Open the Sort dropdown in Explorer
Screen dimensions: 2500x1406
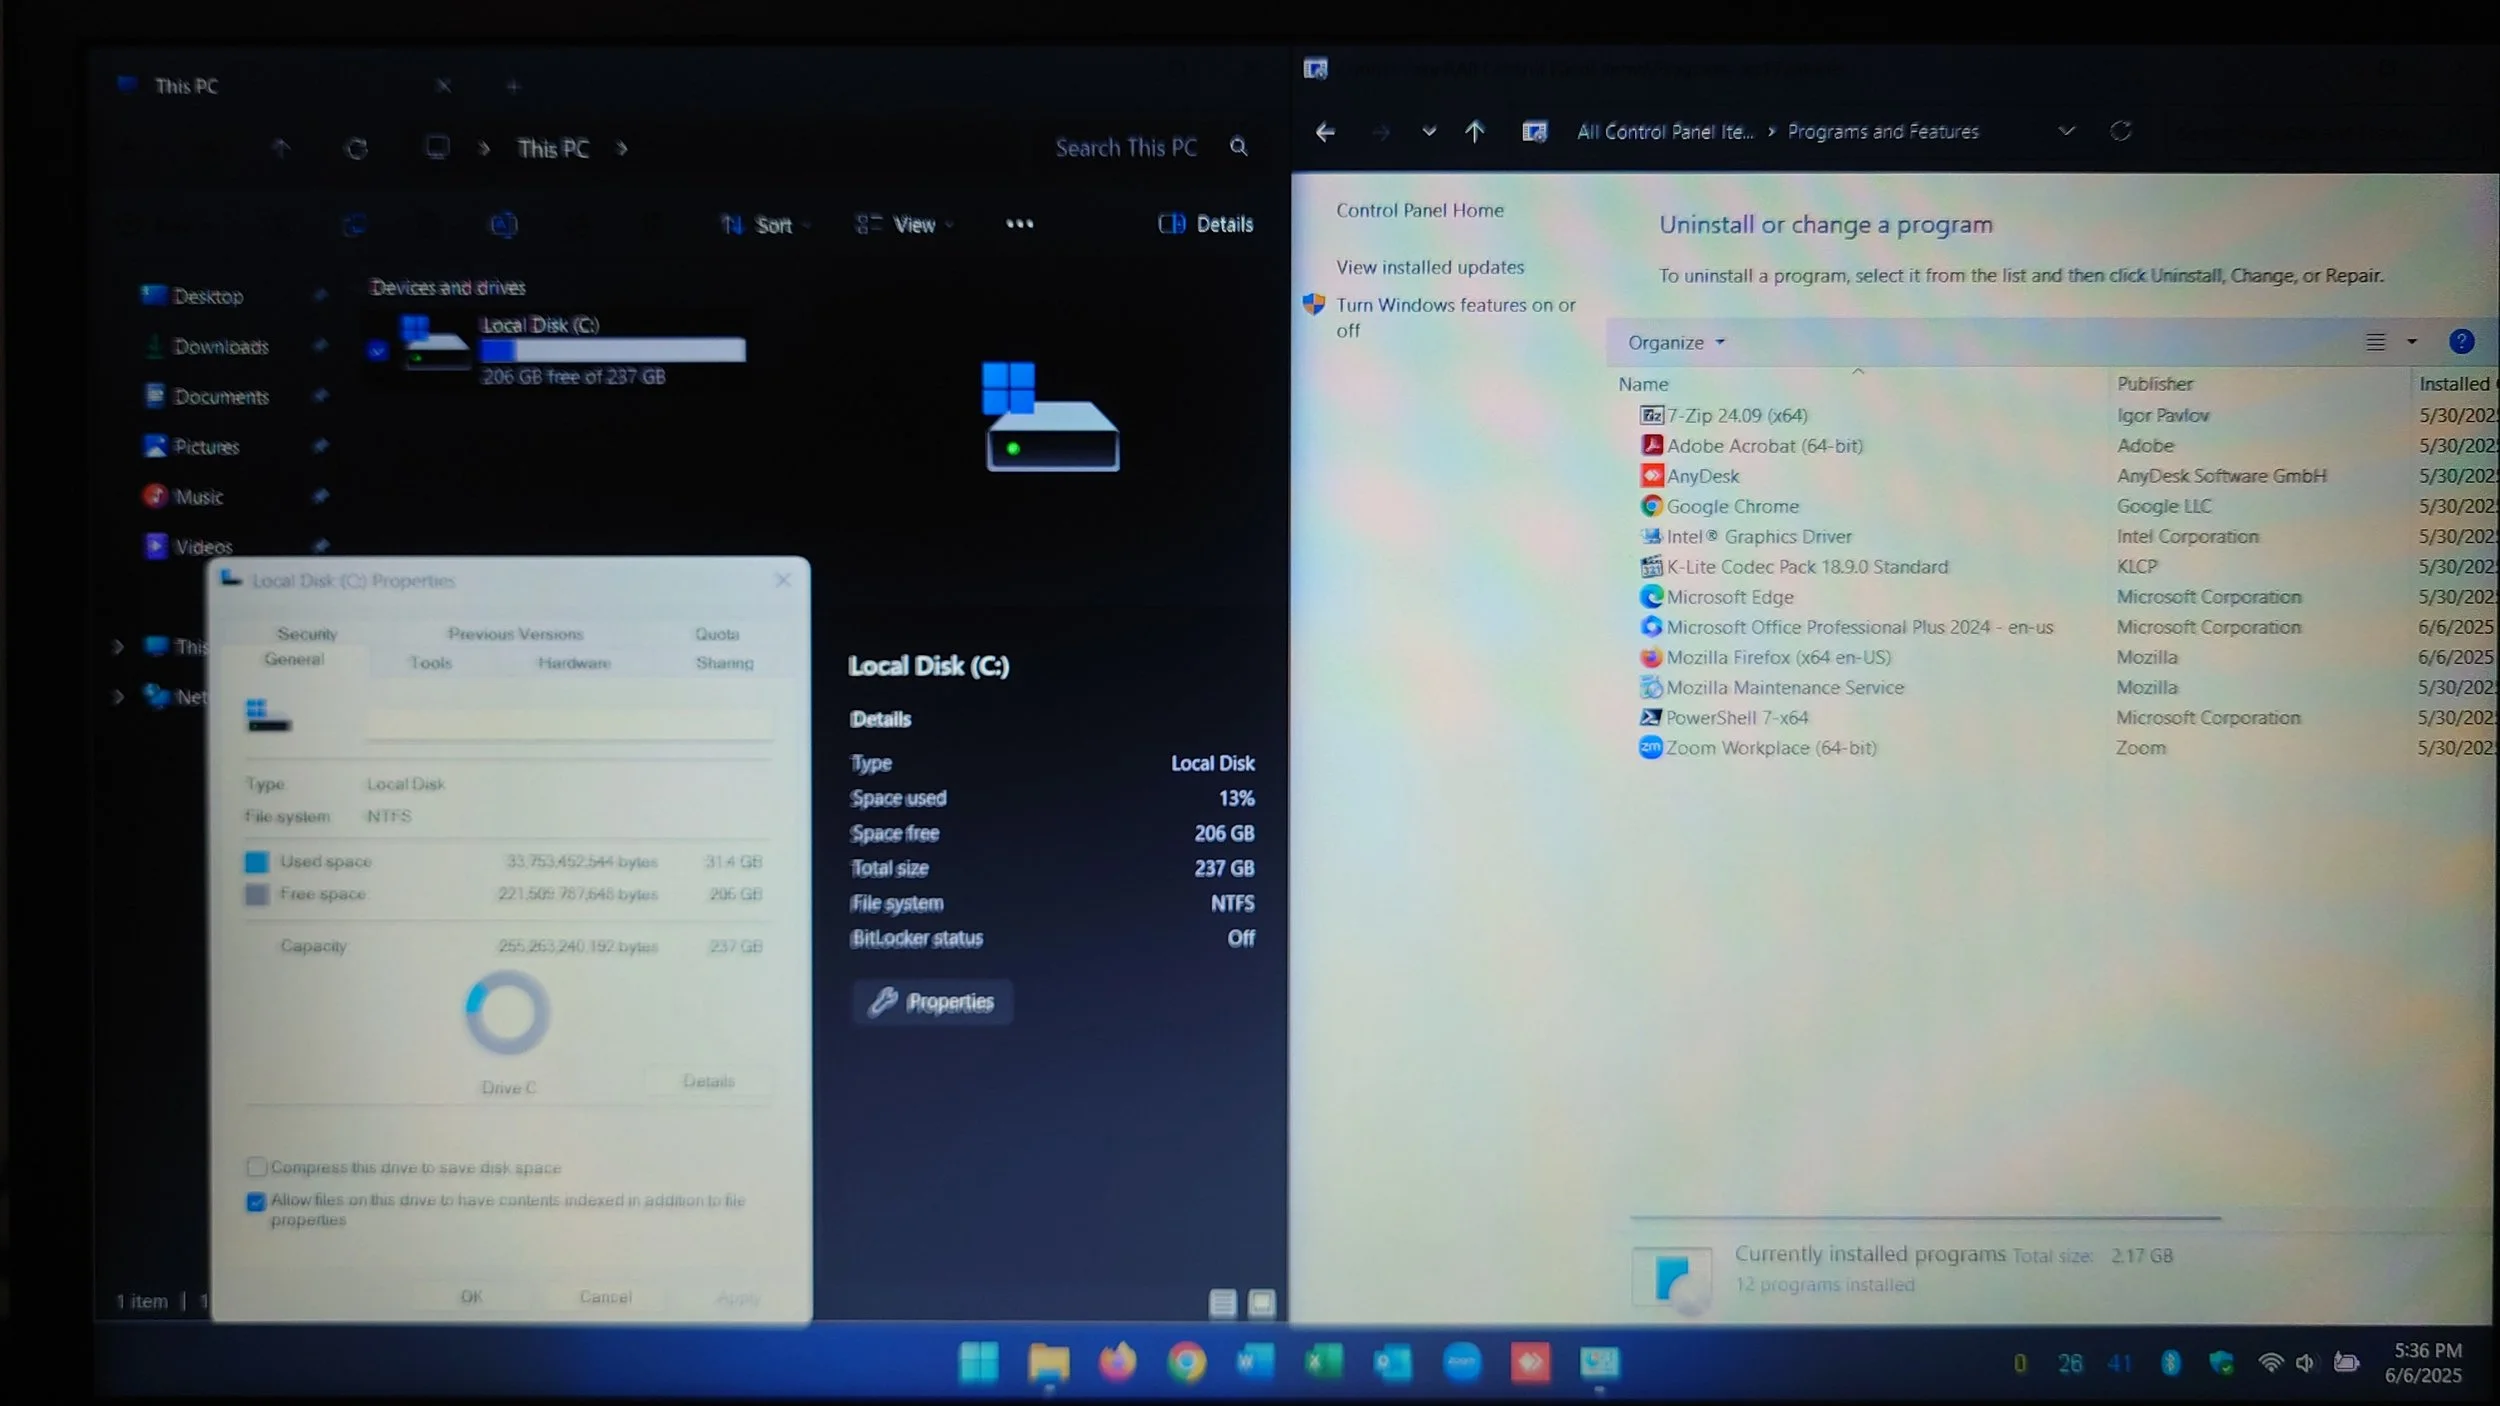pyautogui.click(x=764, y=225)
